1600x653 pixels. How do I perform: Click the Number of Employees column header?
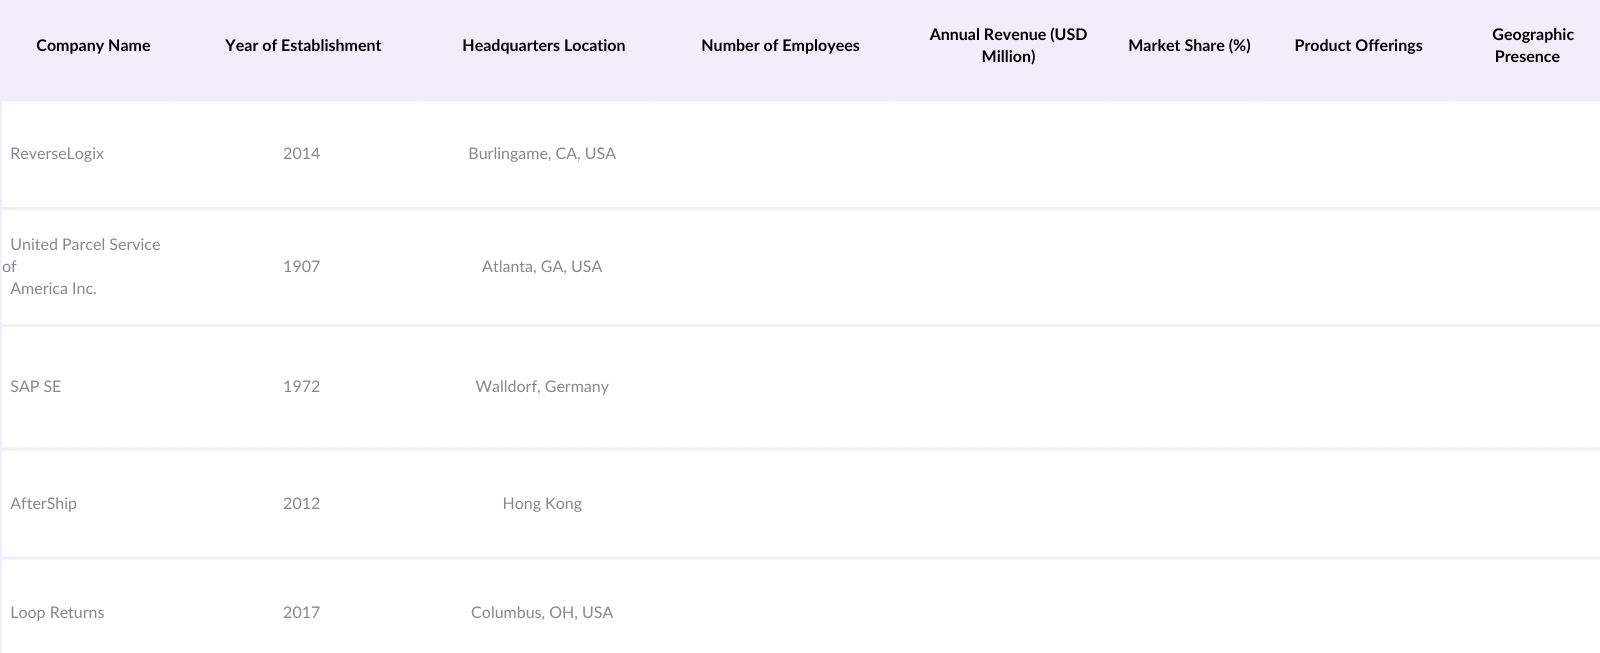780,45
